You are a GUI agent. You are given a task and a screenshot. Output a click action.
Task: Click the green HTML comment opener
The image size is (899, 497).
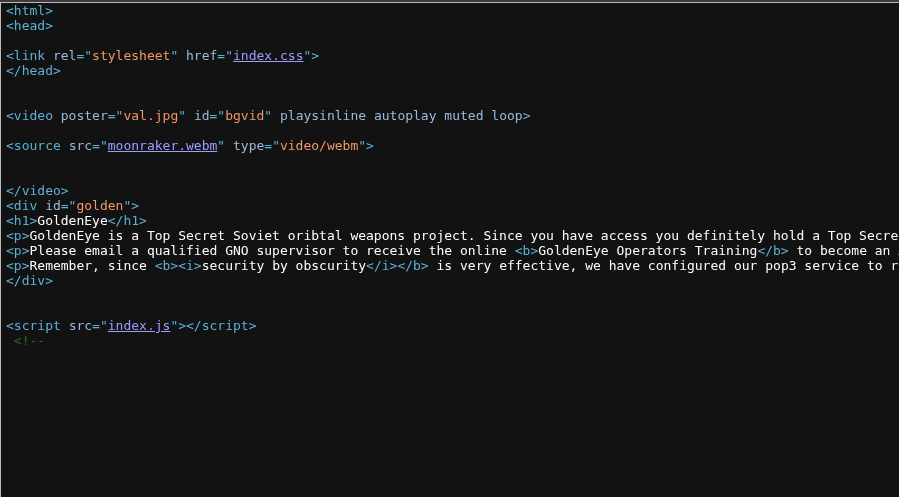[29, 341]
